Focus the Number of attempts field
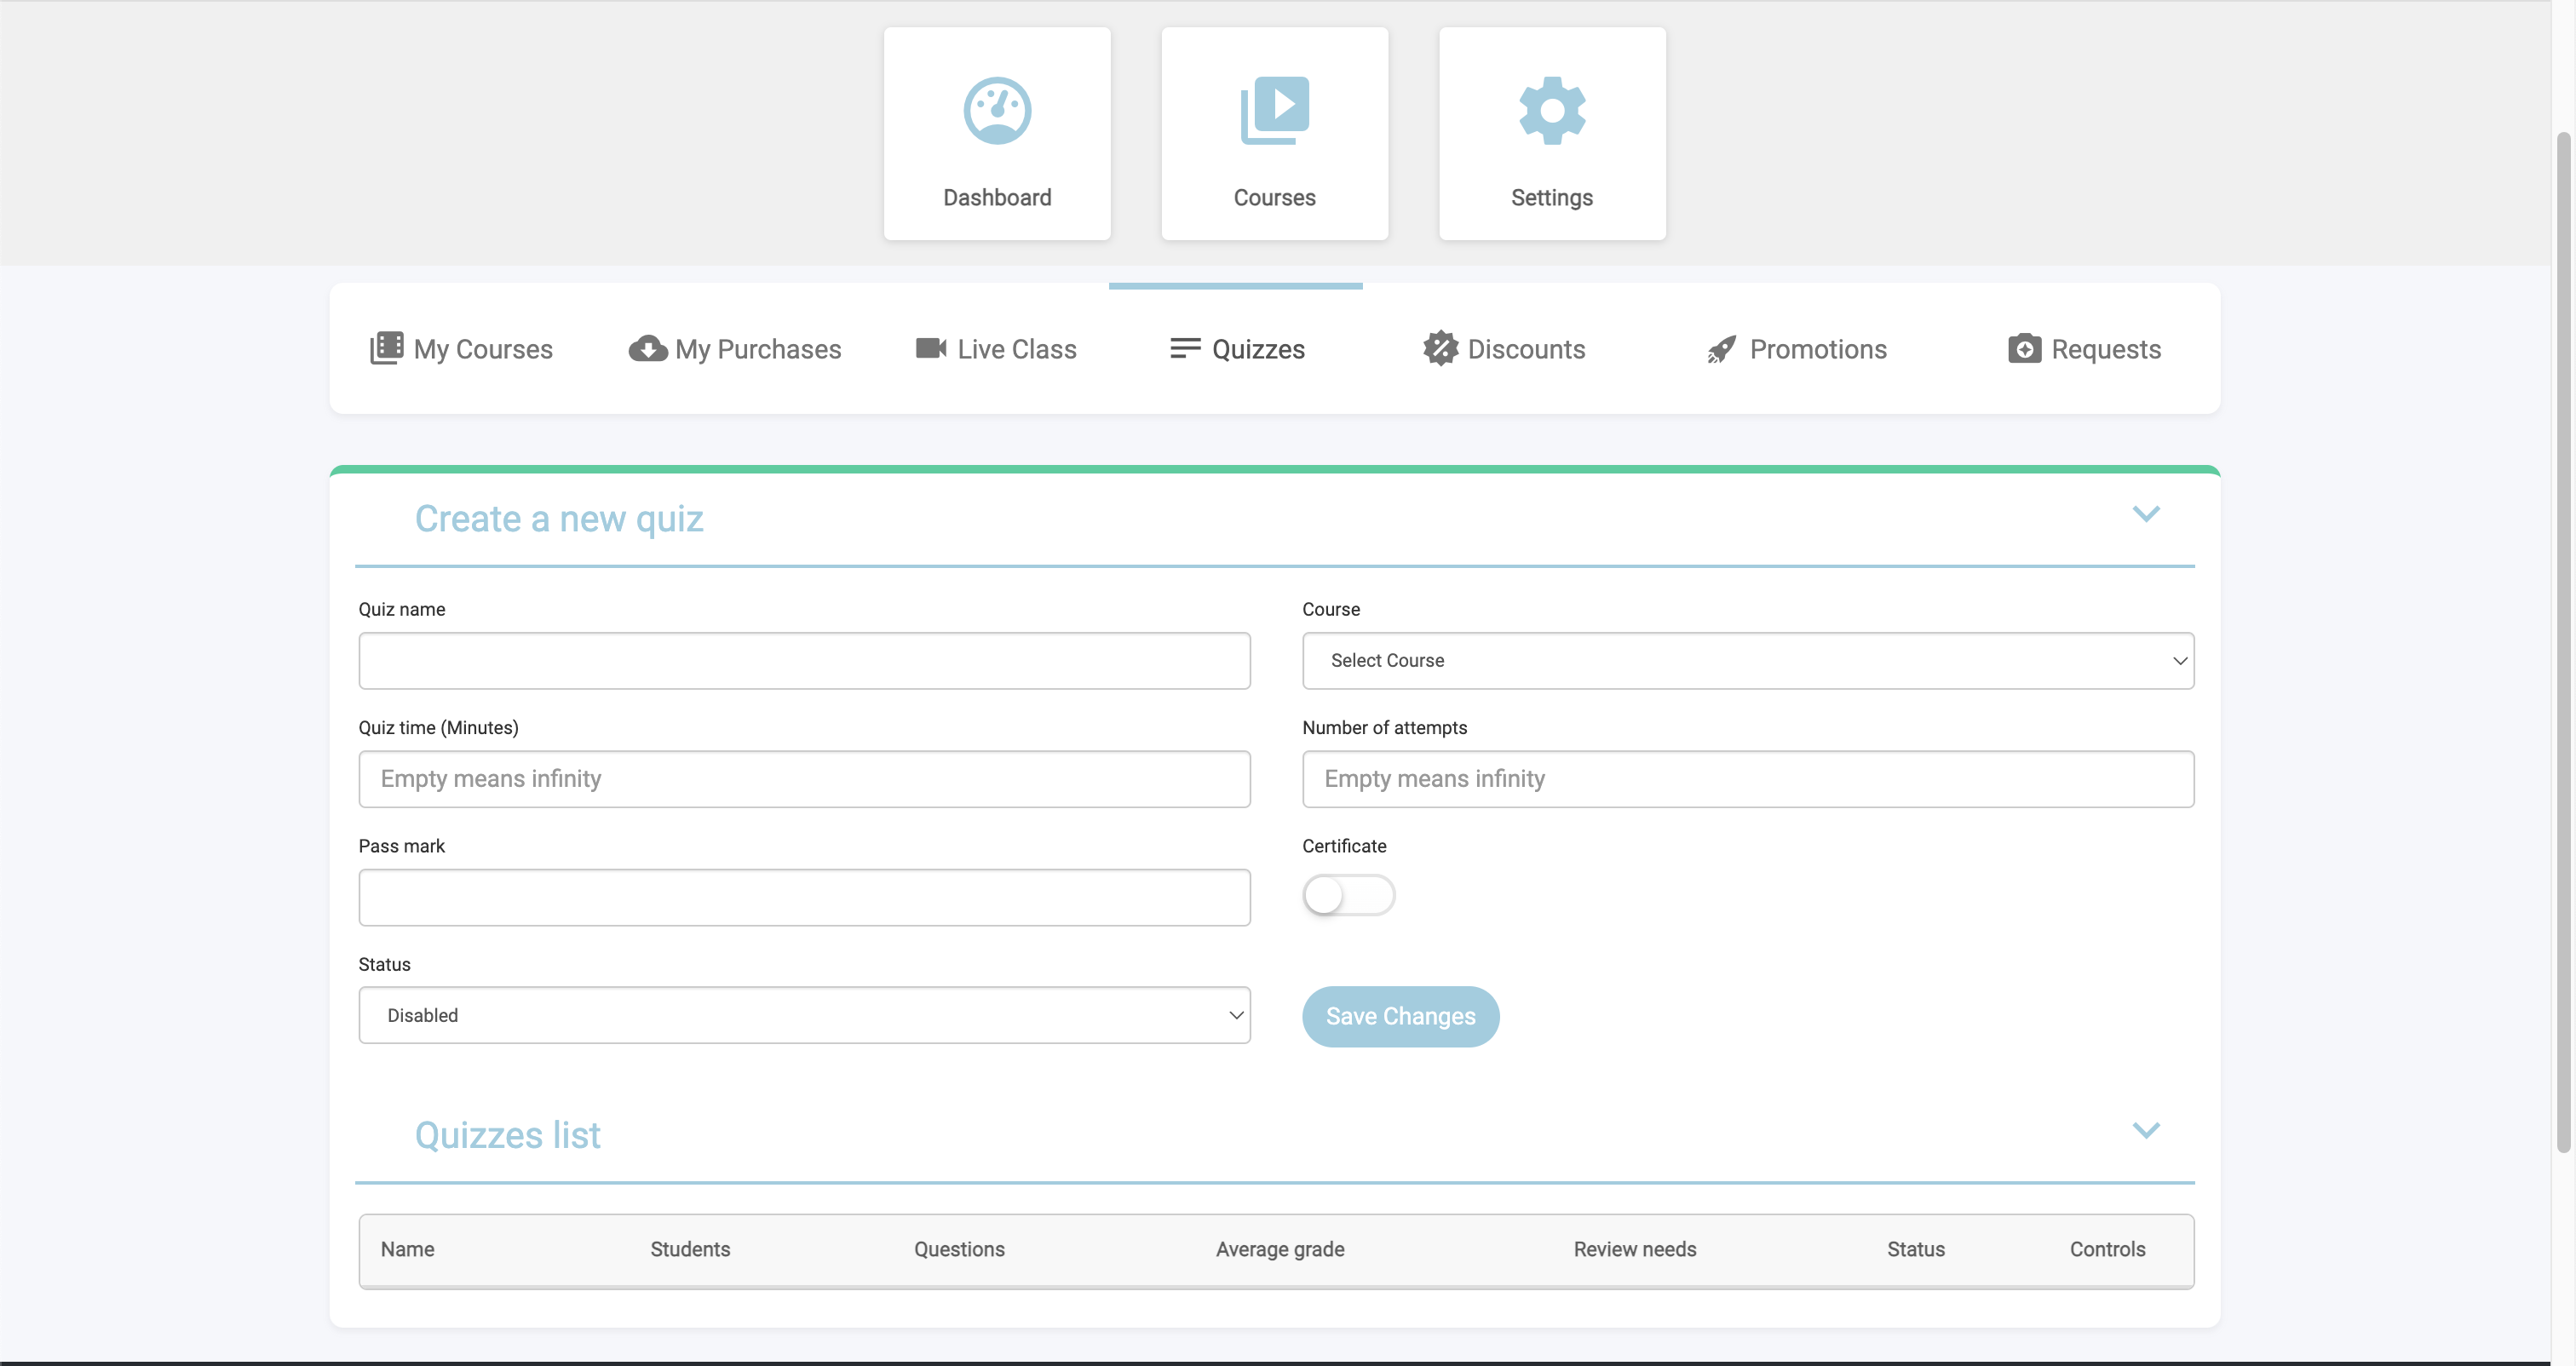The height and width of the screenshot is (1366, 2576). click(1747, 778)
